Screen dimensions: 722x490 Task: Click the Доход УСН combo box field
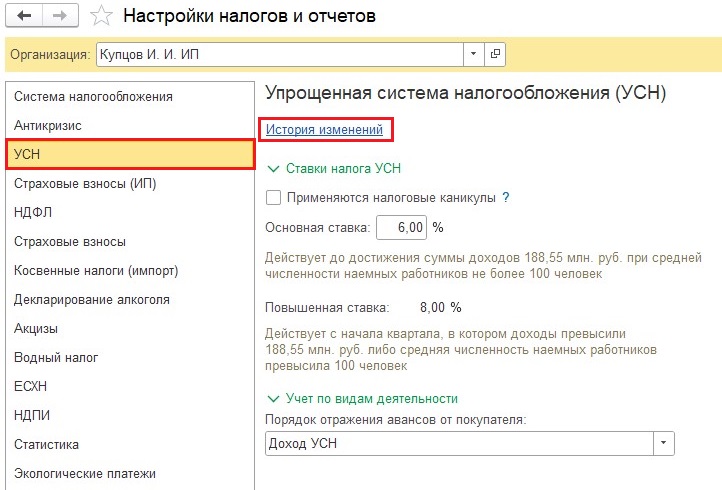[x=460, y=443]
